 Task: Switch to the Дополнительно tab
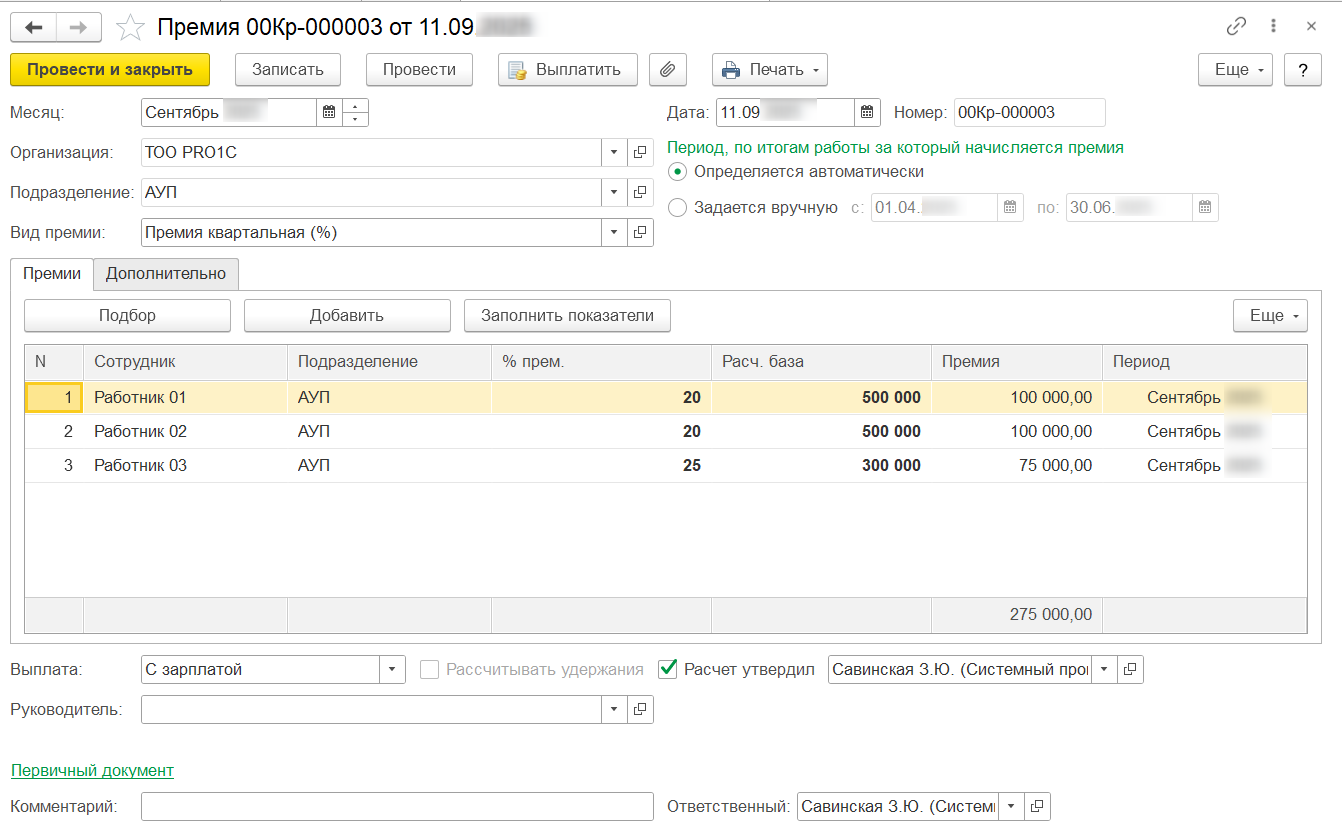click(x=166, y=274)
